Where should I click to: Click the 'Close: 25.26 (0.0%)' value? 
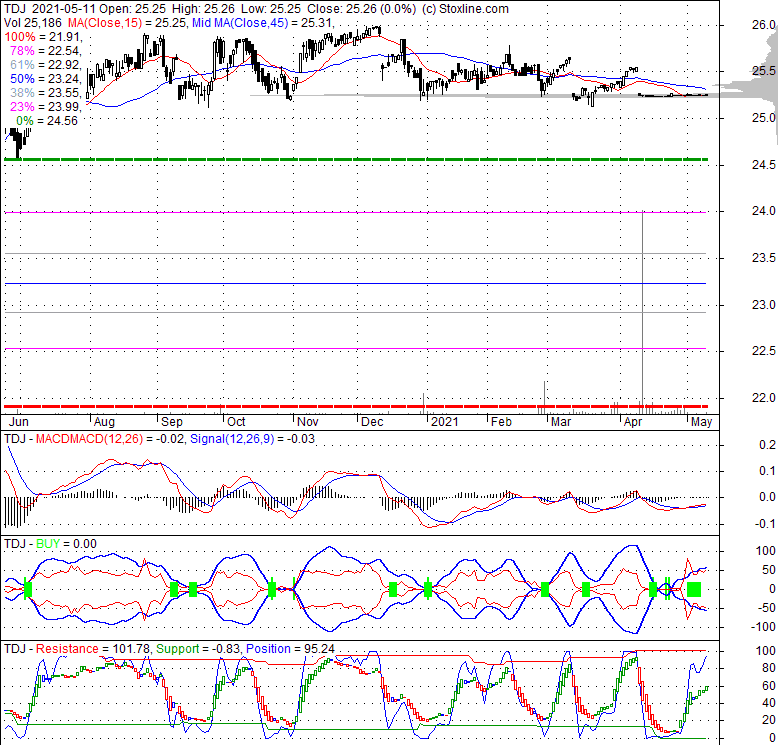coord(363,9)
